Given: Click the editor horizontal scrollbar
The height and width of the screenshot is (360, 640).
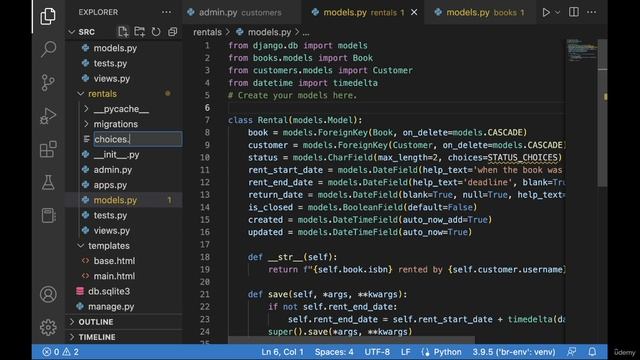Looking at the screenshot, I should tap(351, 340).
